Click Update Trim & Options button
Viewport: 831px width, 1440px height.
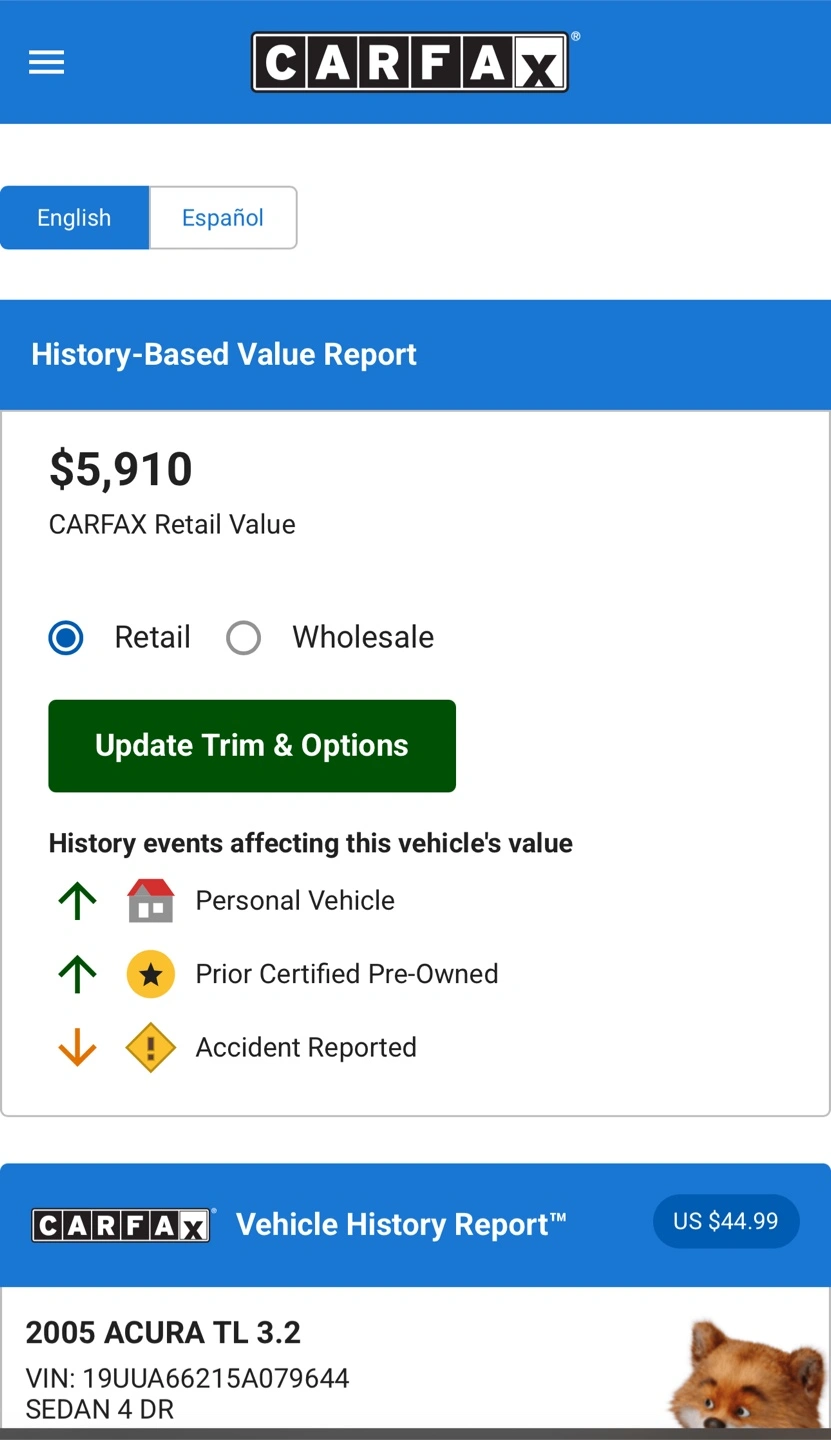pos(252,746)
